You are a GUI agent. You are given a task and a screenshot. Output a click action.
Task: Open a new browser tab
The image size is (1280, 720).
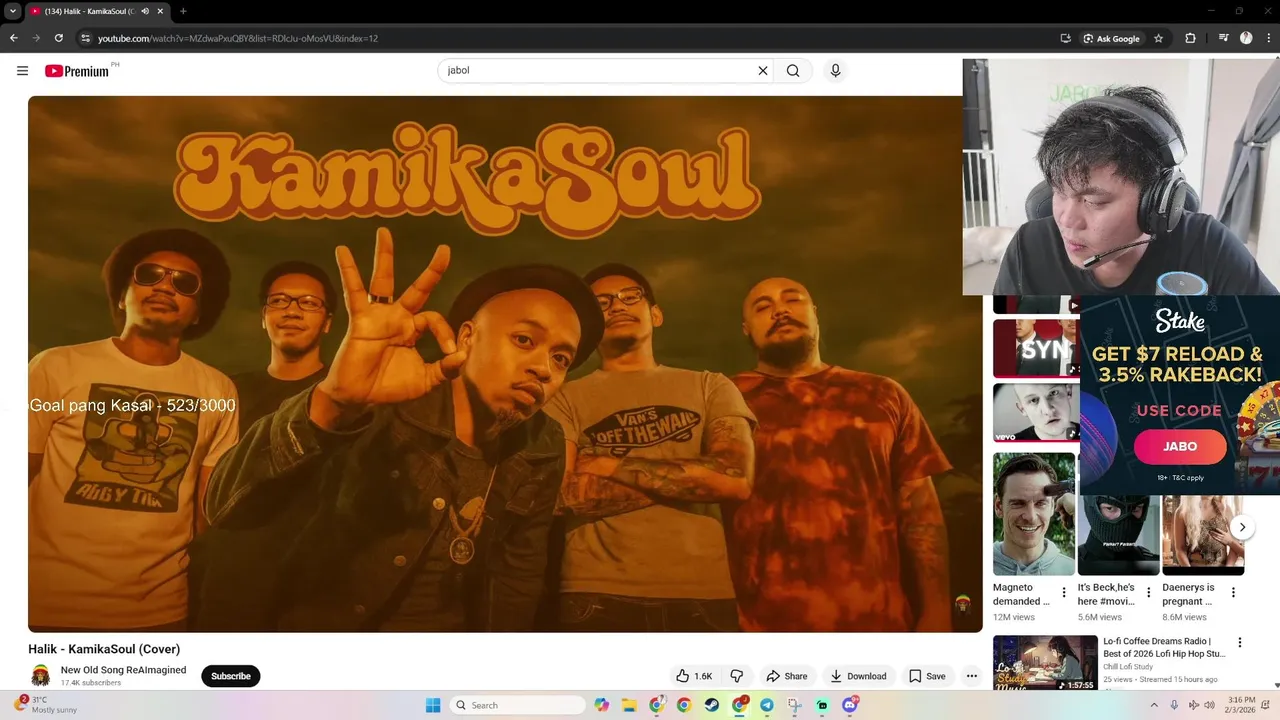click(183, 11)
